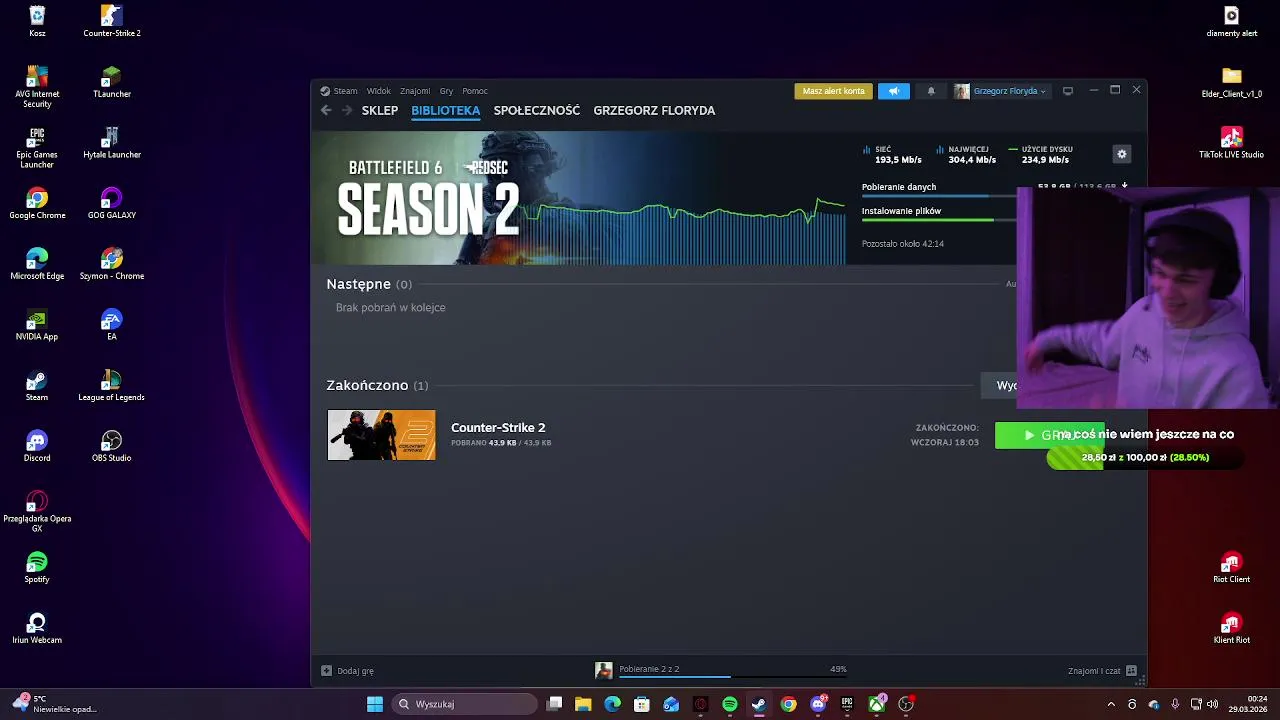
Task: Click the 'Instalowanie plików' progress bar
Action: coord(939,220)
